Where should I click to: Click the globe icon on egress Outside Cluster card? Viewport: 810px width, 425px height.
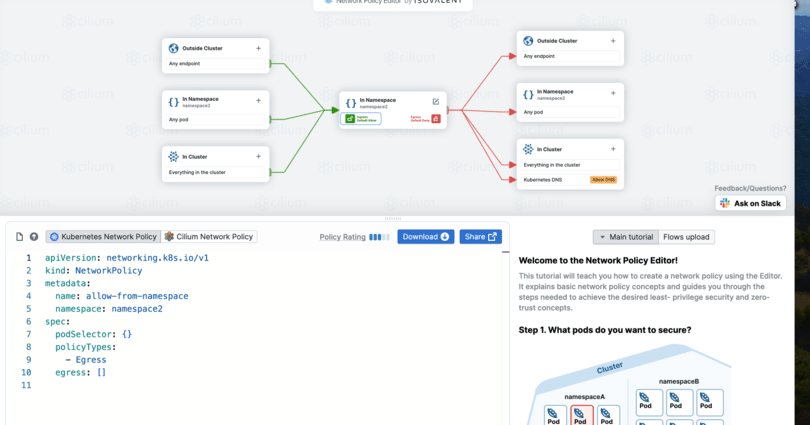click(528, 41)
